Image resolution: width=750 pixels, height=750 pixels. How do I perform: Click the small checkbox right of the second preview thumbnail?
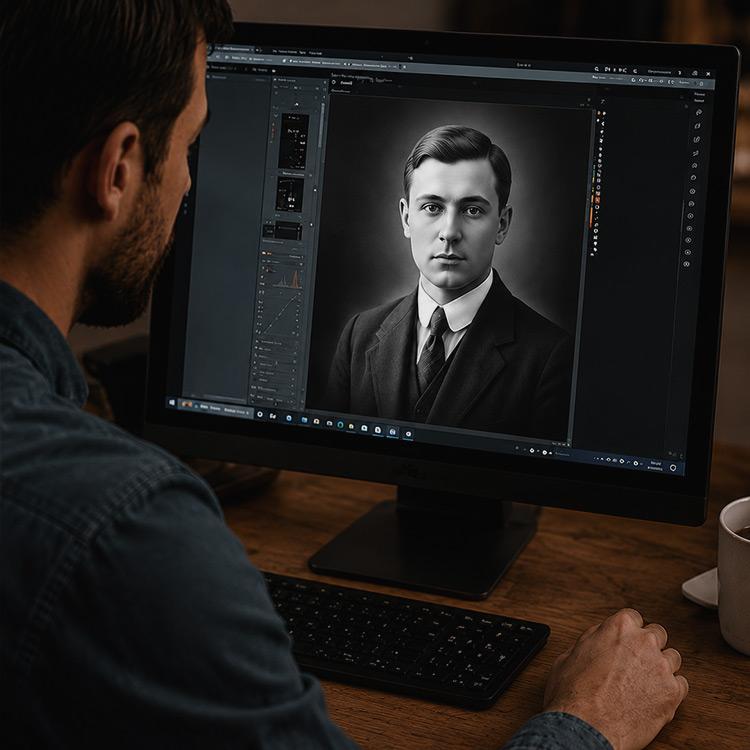(315, 189)
